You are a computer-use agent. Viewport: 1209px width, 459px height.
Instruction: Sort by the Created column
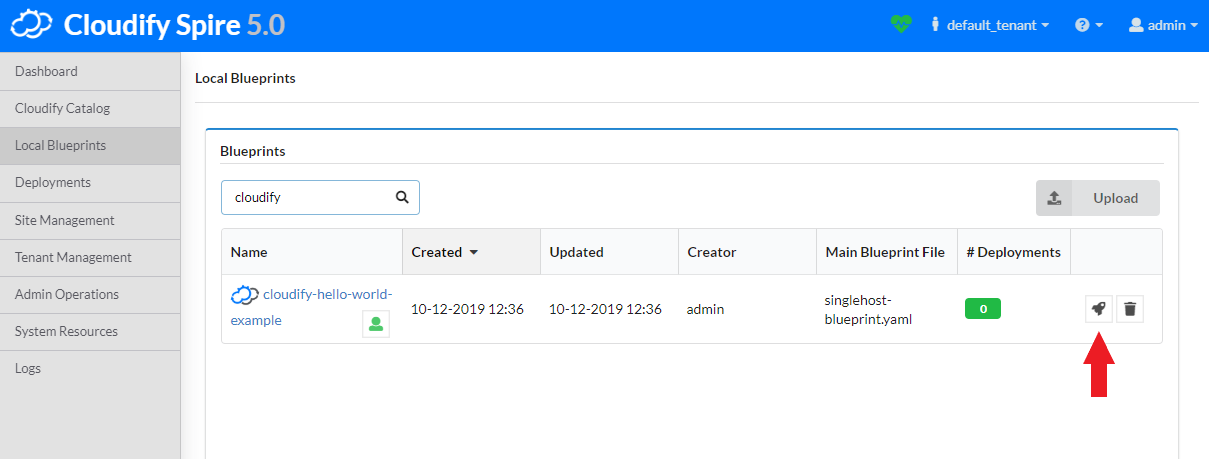[x=444, y=252]
